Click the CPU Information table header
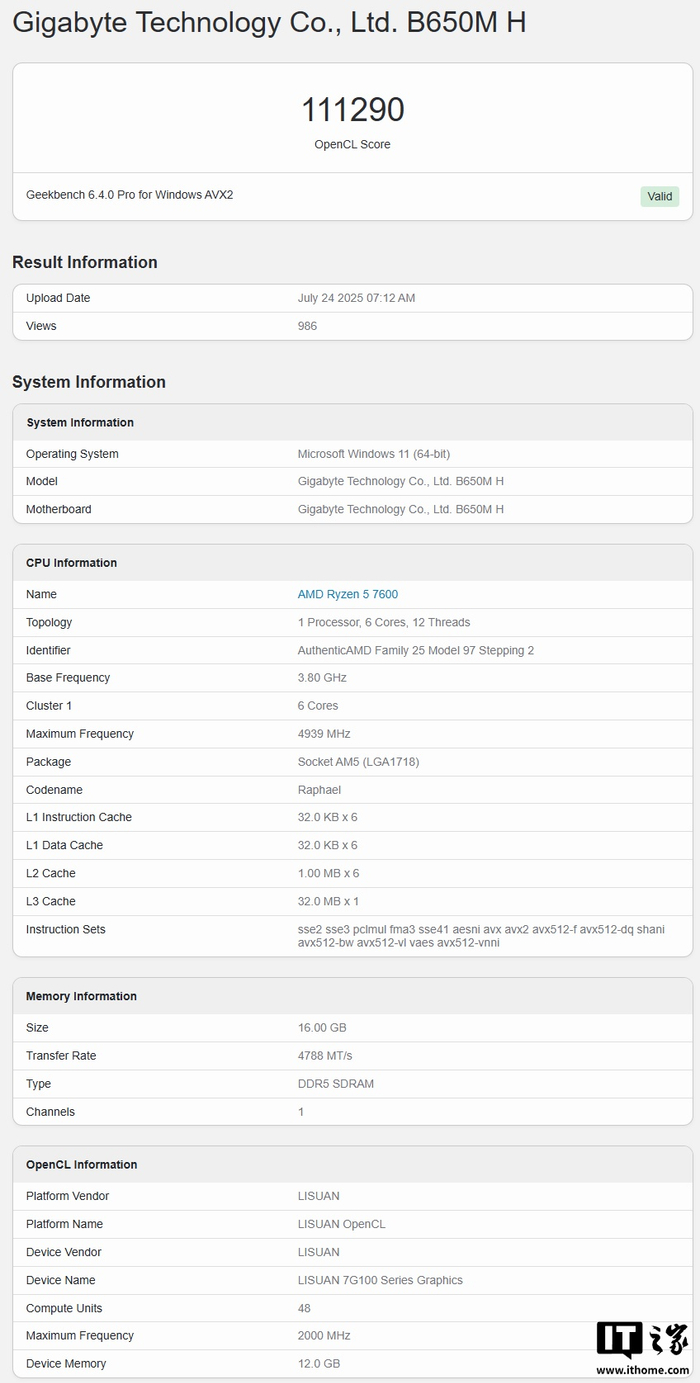This screenshot has width=700, height=1383. coord(71,563)
